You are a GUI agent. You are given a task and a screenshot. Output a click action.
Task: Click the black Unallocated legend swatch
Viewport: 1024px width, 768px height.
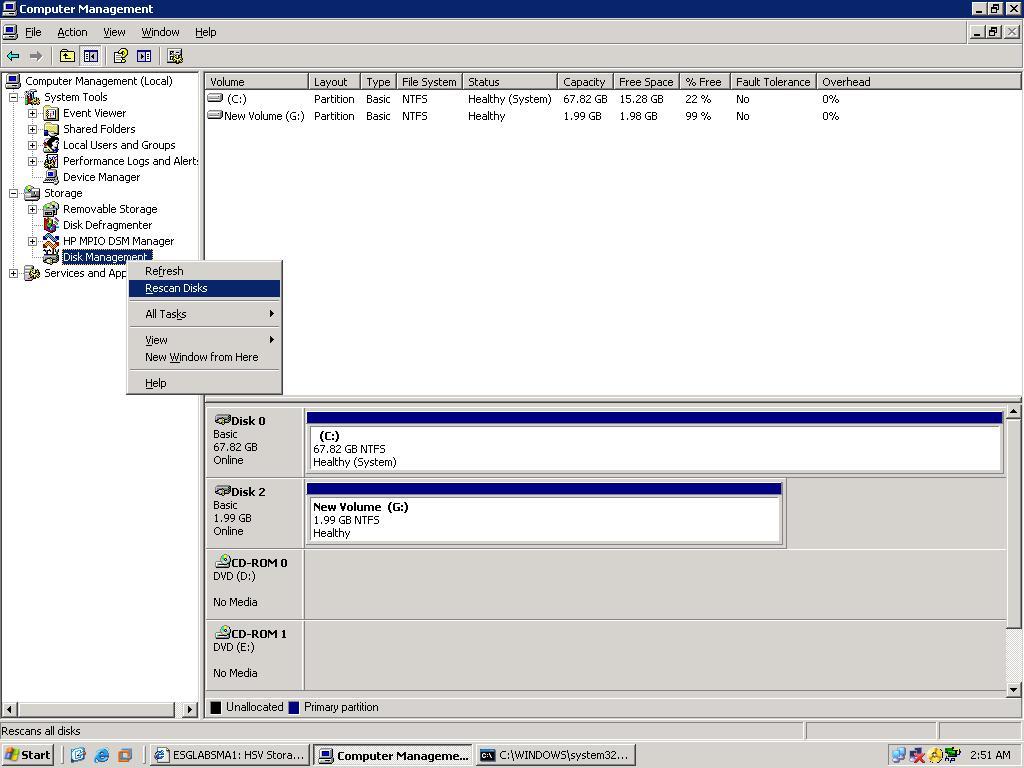pos(216,707)
